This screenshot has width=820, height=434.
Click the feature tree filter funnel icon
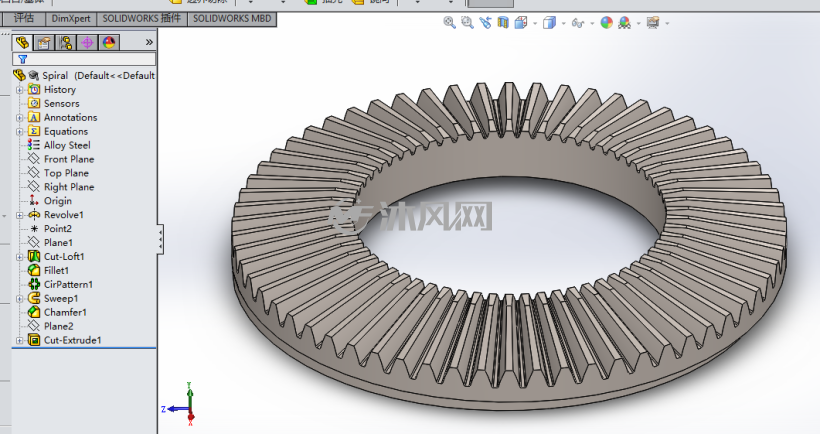tap(22, 59)
